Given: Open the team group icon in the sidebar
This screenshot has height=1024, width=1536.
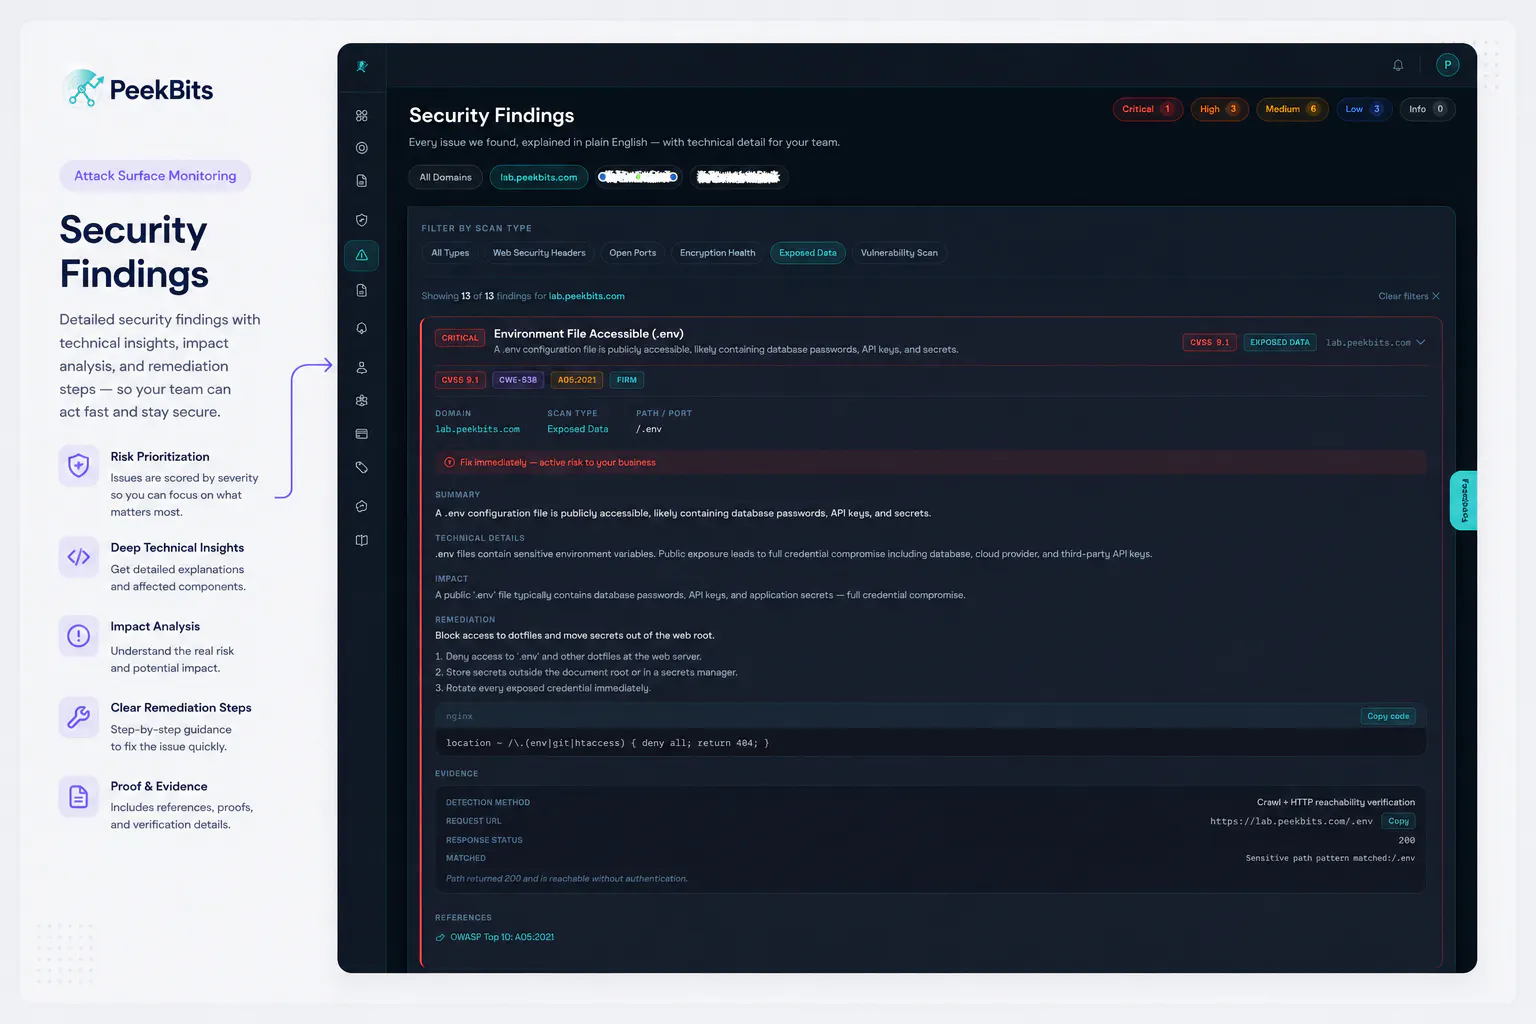Looking at the screenshot, I should point(362,401).
